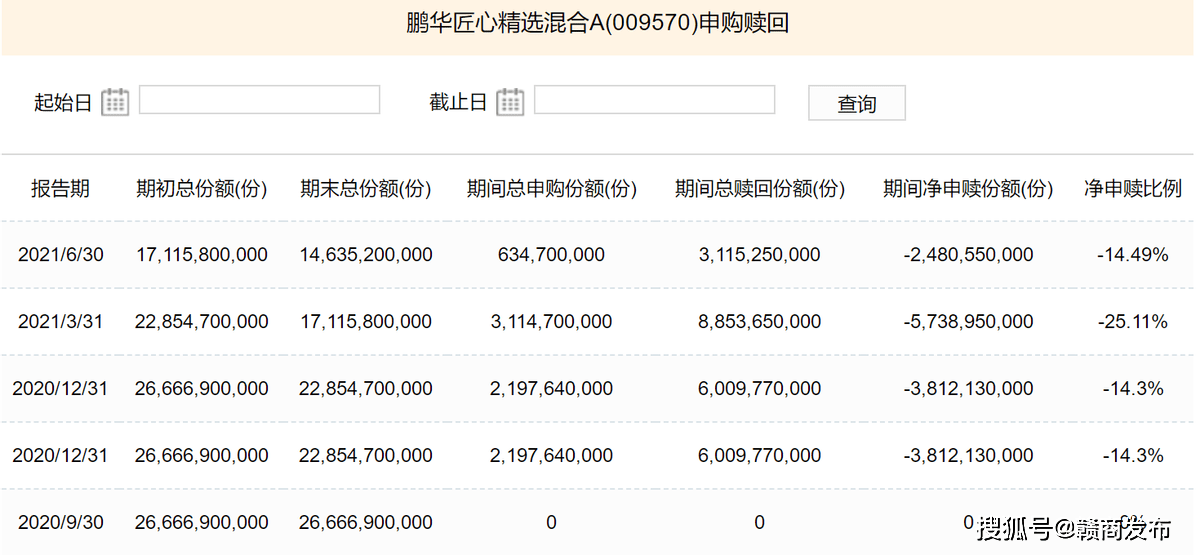
Task: Select 期末总份额 26,666,900,000 in the 2020/9/30 row
Action: pos(366,523)
